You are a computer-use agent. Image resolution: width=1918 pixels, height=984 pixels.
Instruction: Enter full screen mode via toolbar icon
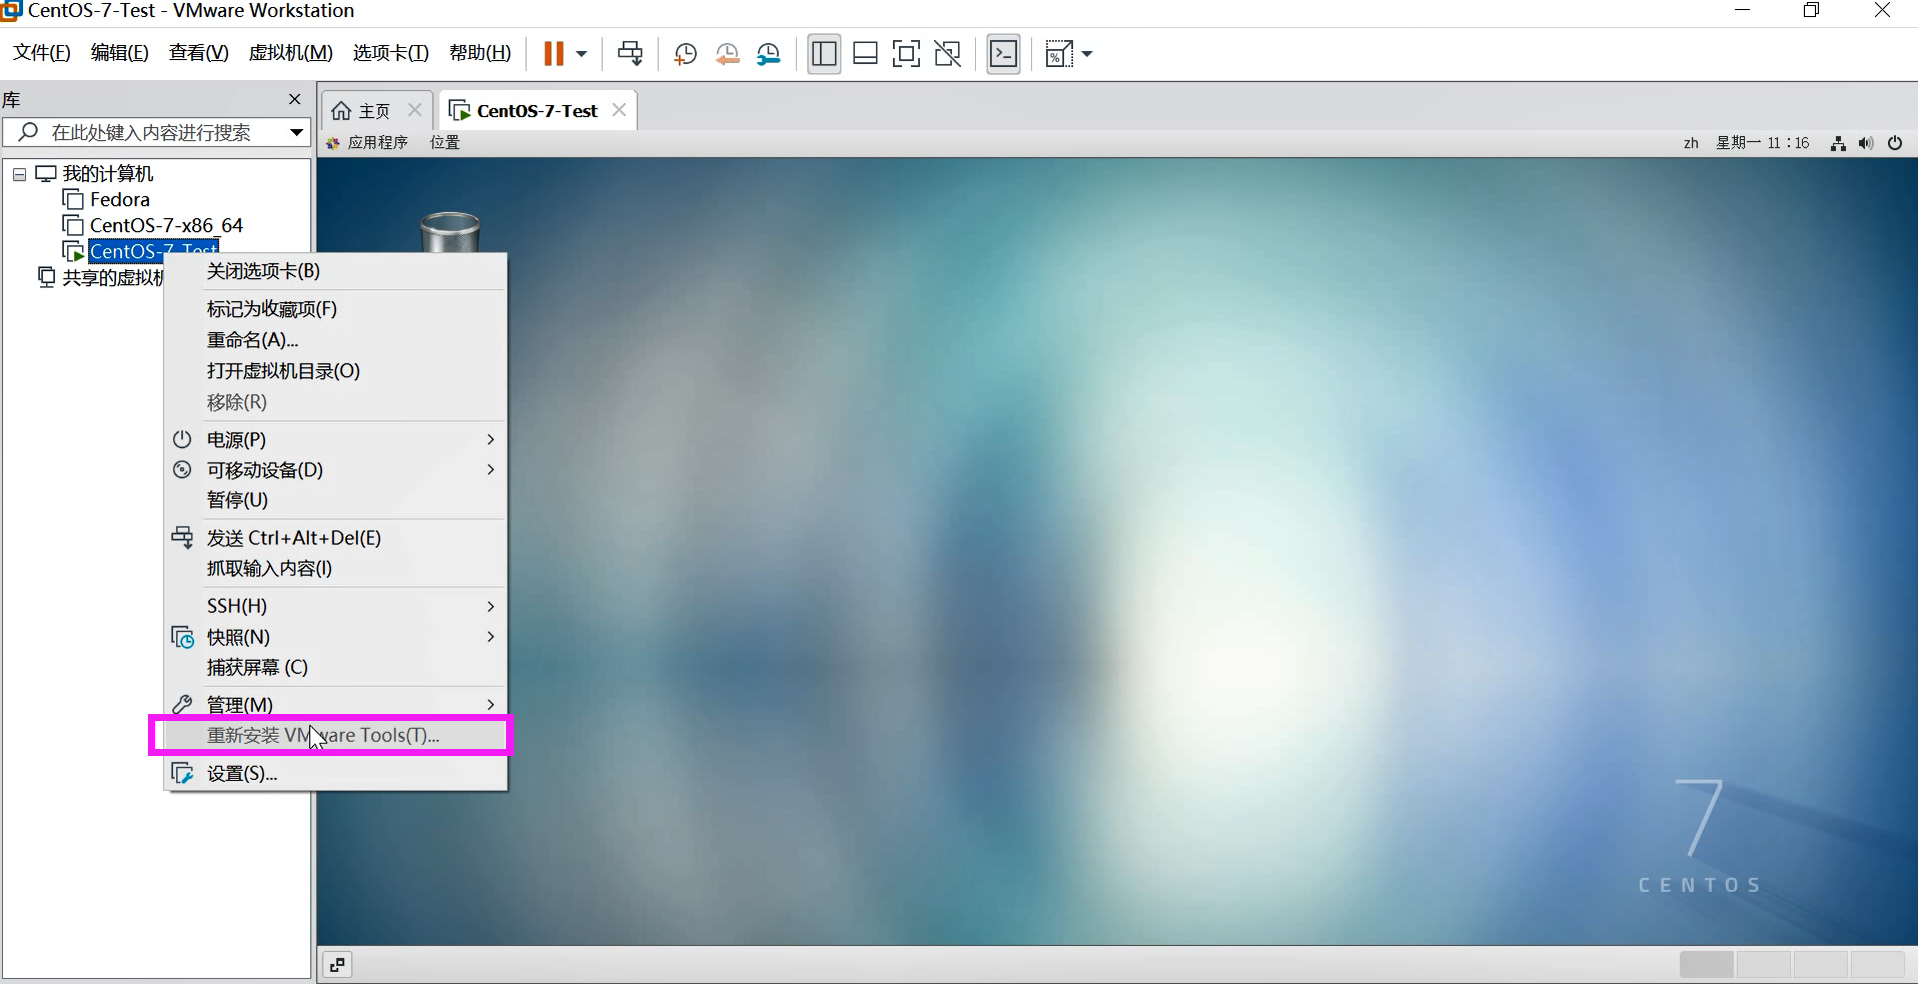point(906,53)
